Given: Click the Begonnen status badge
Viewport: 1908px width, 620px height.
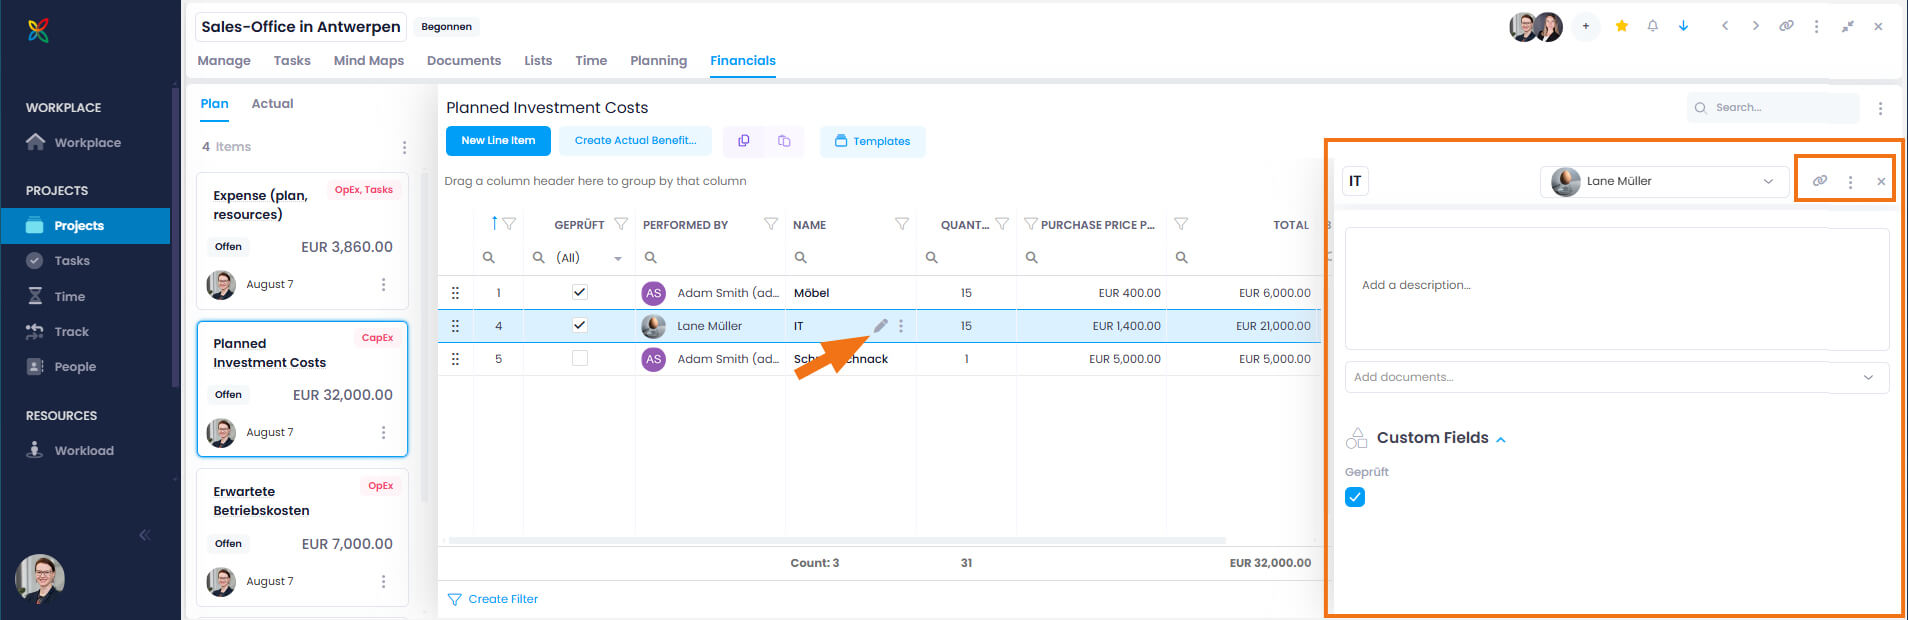Looking at the screenshot, I should (446, 27).
